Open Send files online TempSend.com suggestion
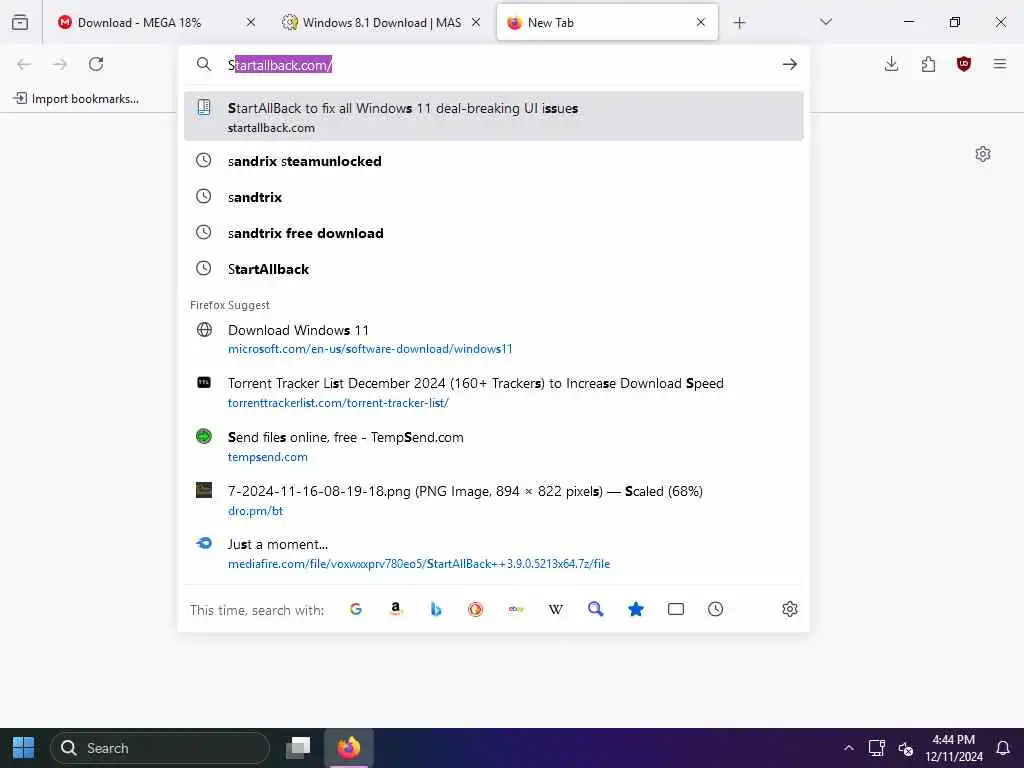The image size is (1024, 768). click(494, 447)
